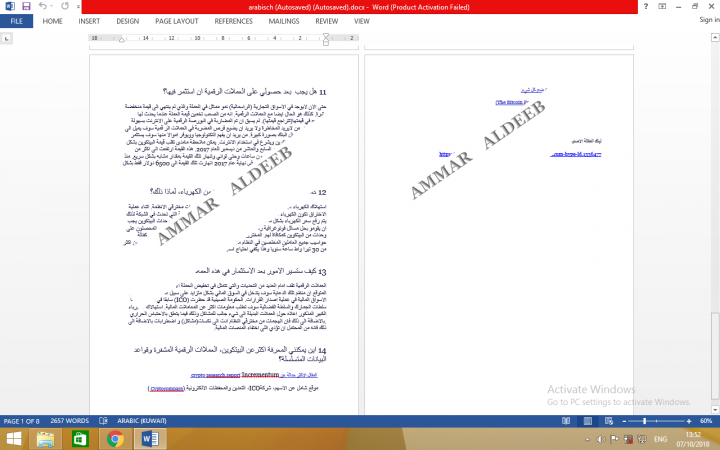Switch to the REFERENCES tab
The width and height of the screenshot is (720, 450).
pos(233,21)
